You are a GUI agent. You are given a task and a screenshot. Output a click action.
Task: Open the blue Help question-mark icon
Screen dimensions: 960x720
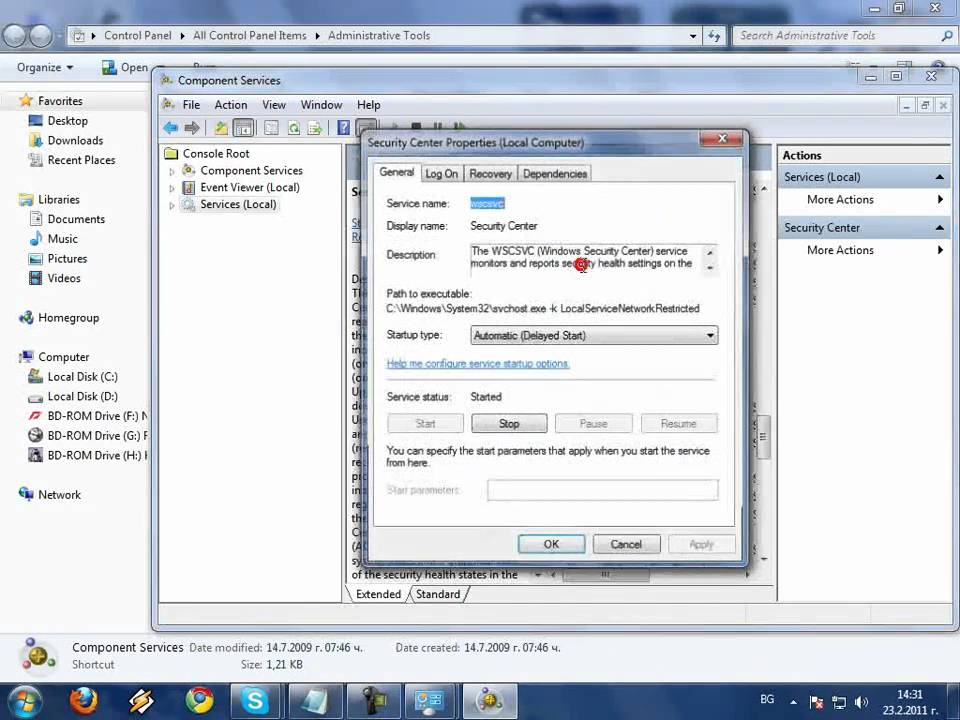pyautogui.click(x=343, y=127)
